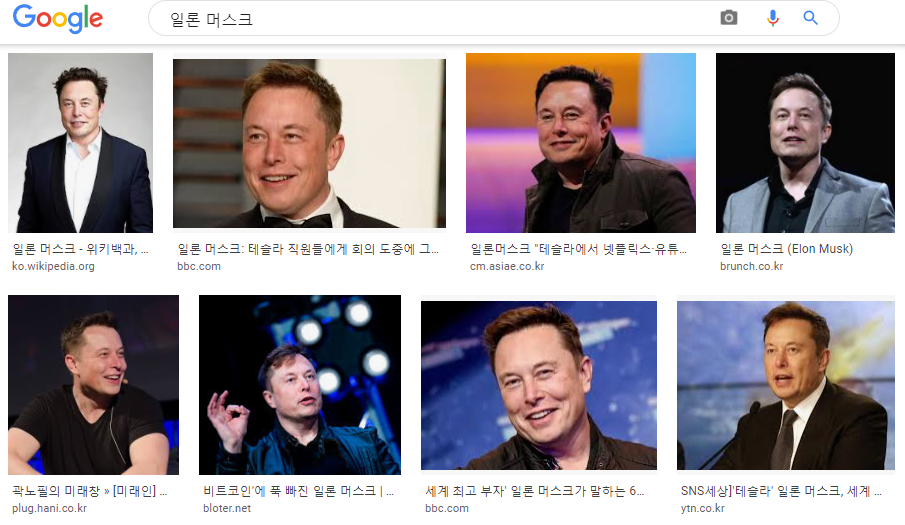Open the brunch.co.kr gray blazer thumbnail
The width and height of the screenshot is (905, 525).
click(805, 142)
